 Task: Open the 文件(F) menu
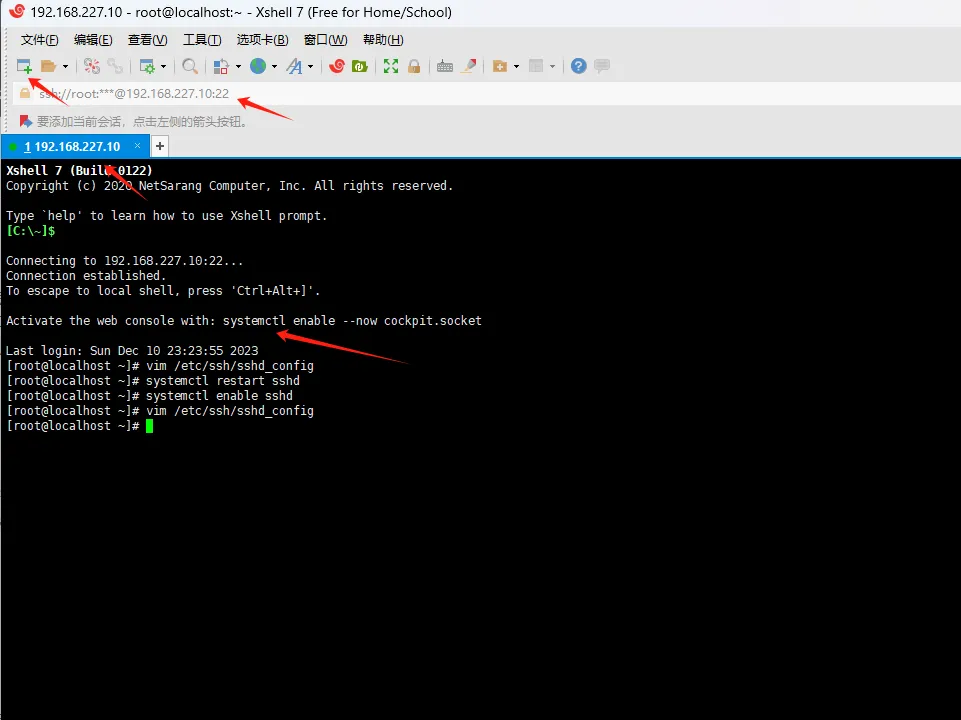tap(39, 40)
